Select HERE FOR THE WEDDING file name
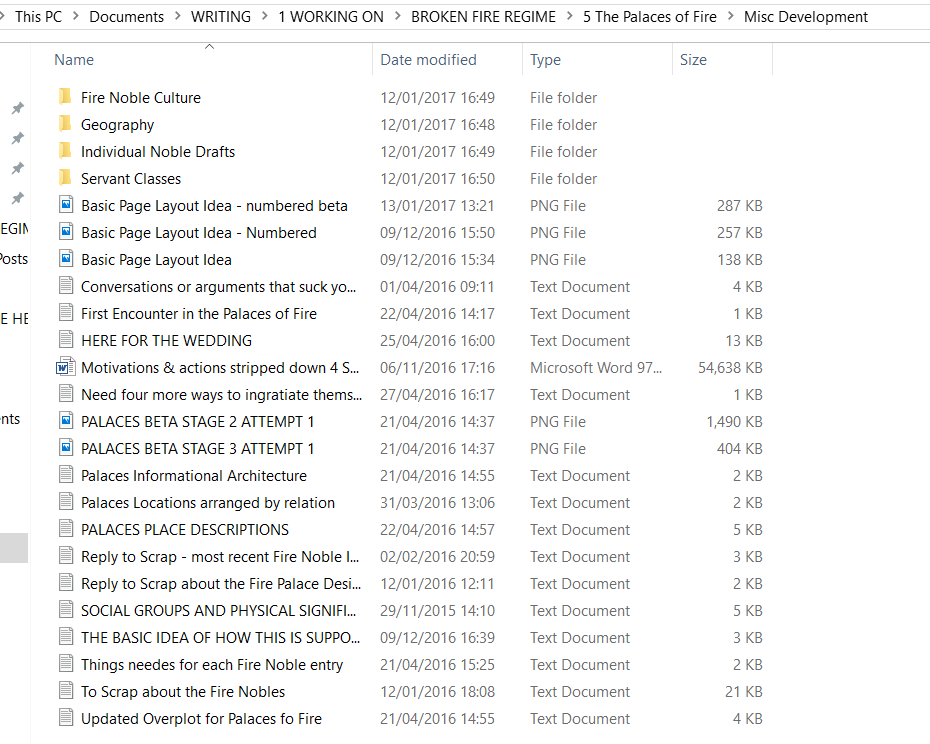 click(166, 341)
